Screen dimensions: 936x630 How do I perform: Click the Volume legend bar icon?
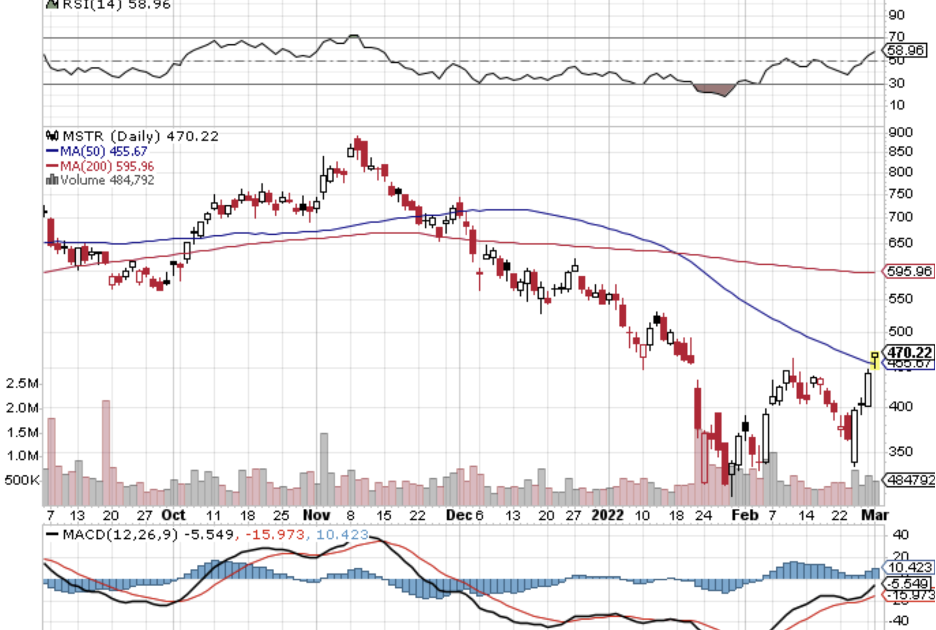pyautogui.click(x=50, y=181)
